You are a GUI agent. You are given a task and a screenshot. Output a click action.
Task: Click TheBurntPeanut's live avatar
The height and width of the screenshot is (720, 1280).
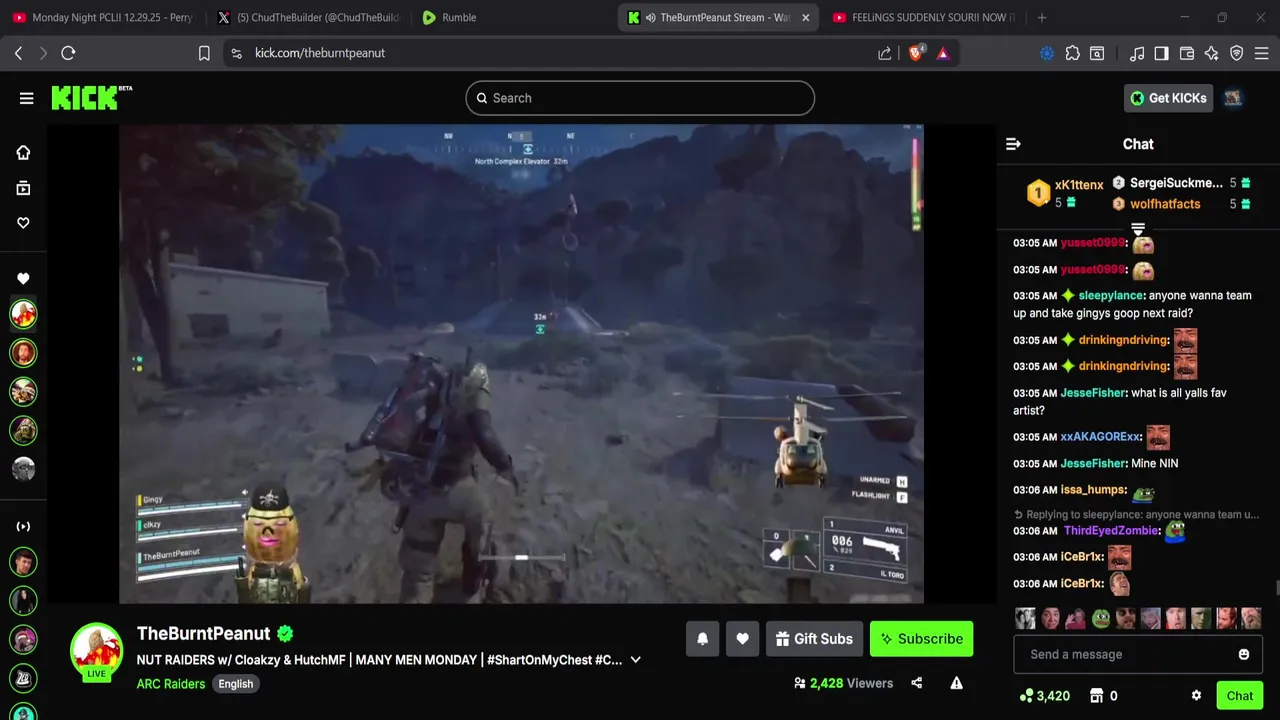pos(96,650)
